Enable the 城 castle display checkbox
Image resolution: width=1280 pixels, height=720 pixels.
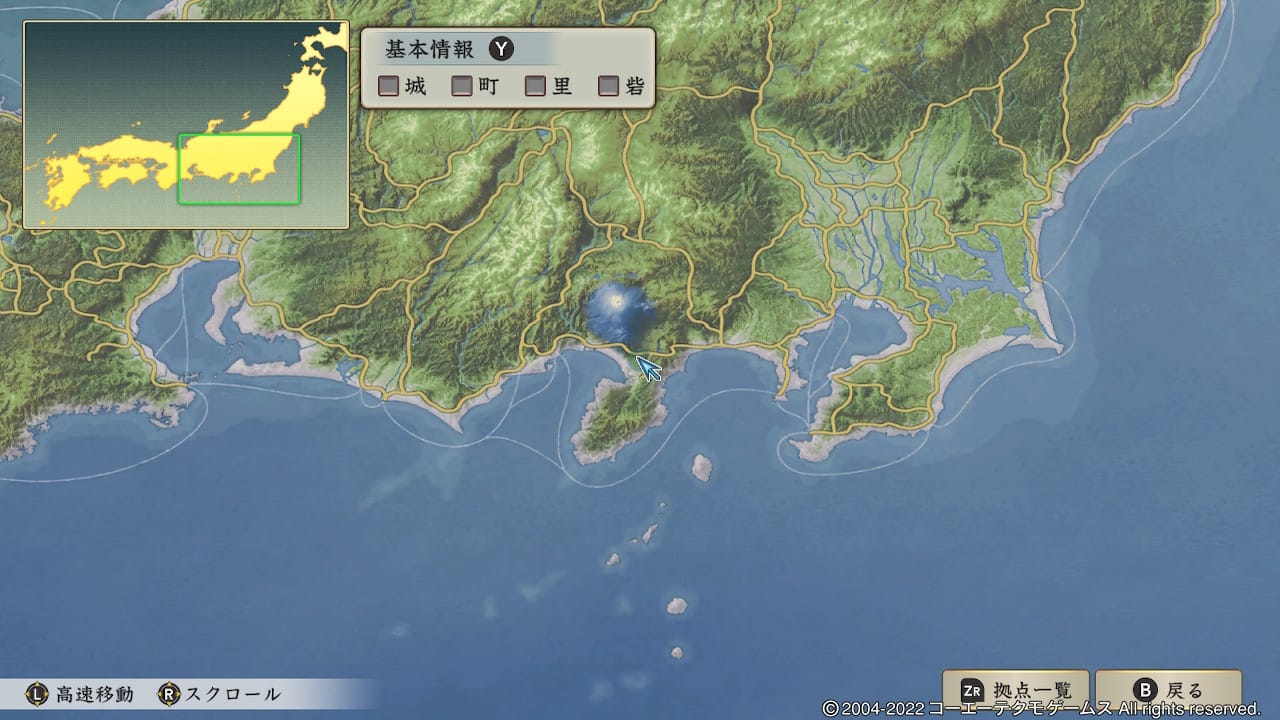pyautogui.click(x=388, y=86)
